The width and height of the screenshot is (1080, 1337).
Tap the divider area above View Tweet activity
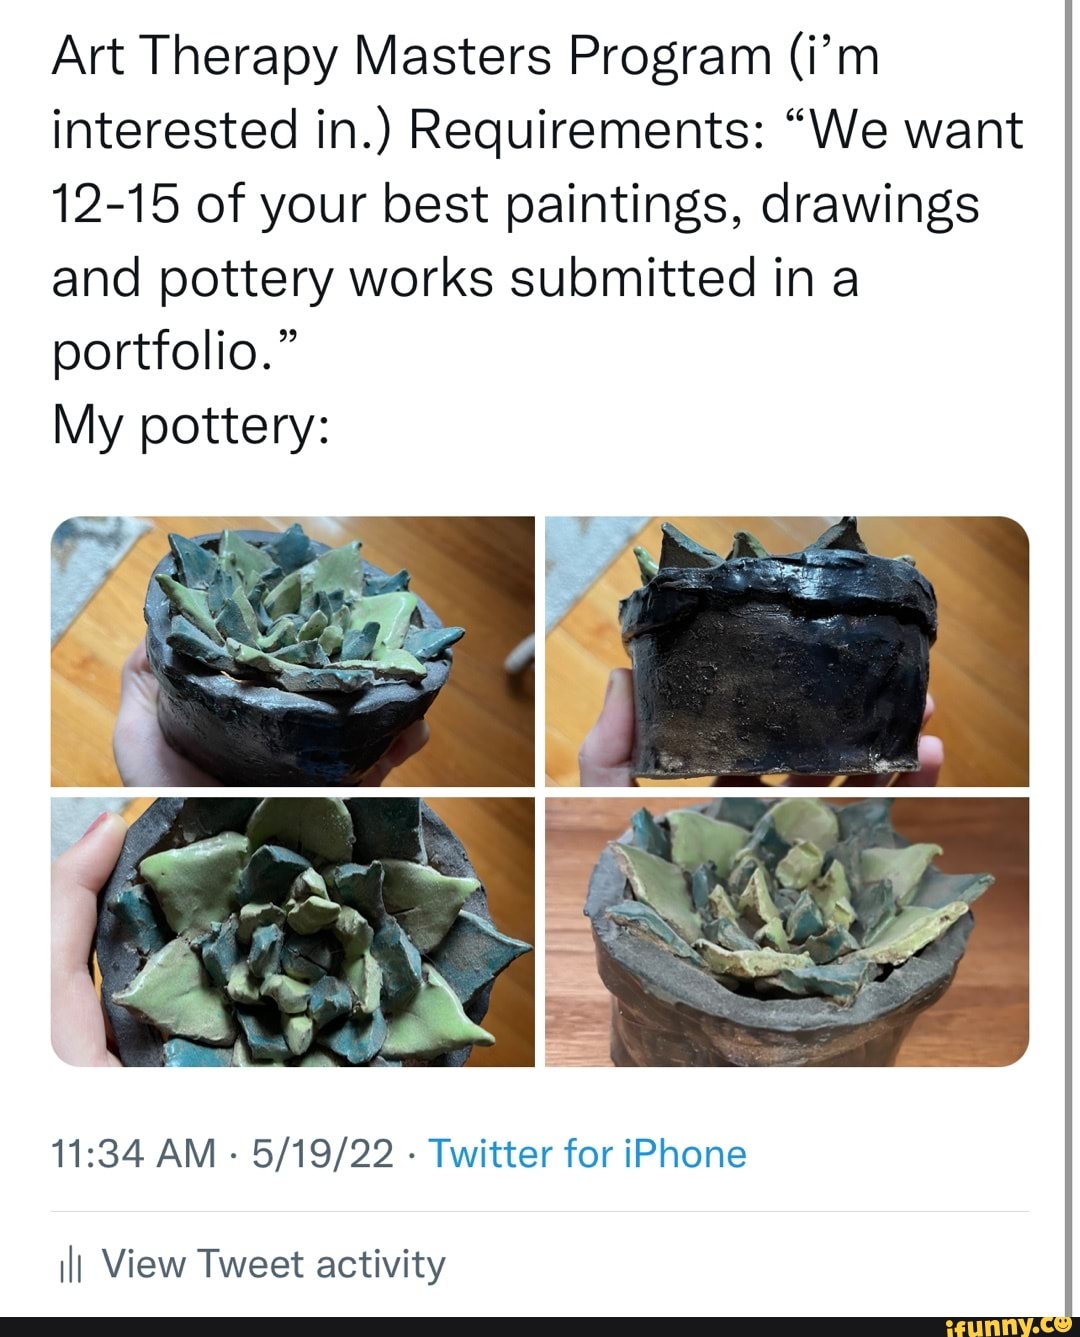[540, 1205]
